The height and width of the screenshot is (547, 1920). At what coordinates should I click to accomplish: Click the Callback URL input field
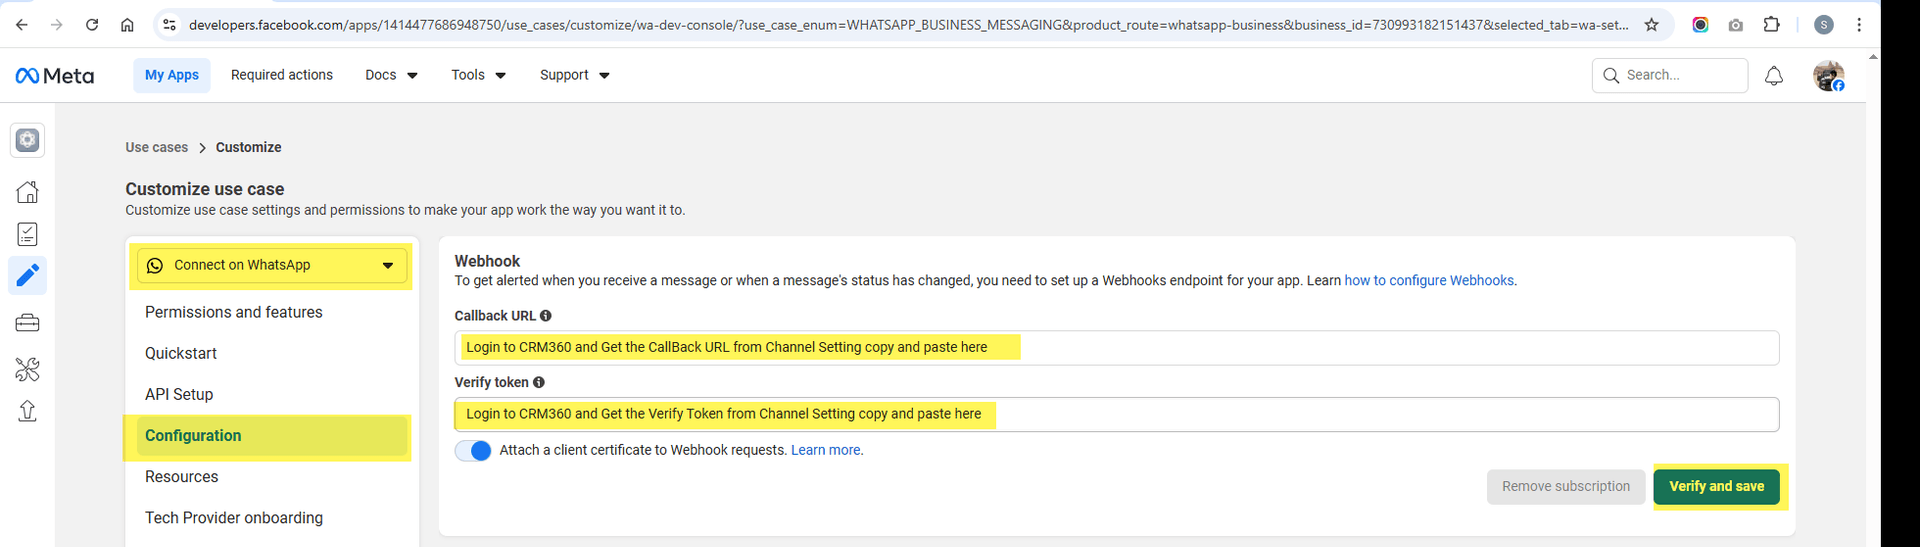click(x=1117, y=348)
